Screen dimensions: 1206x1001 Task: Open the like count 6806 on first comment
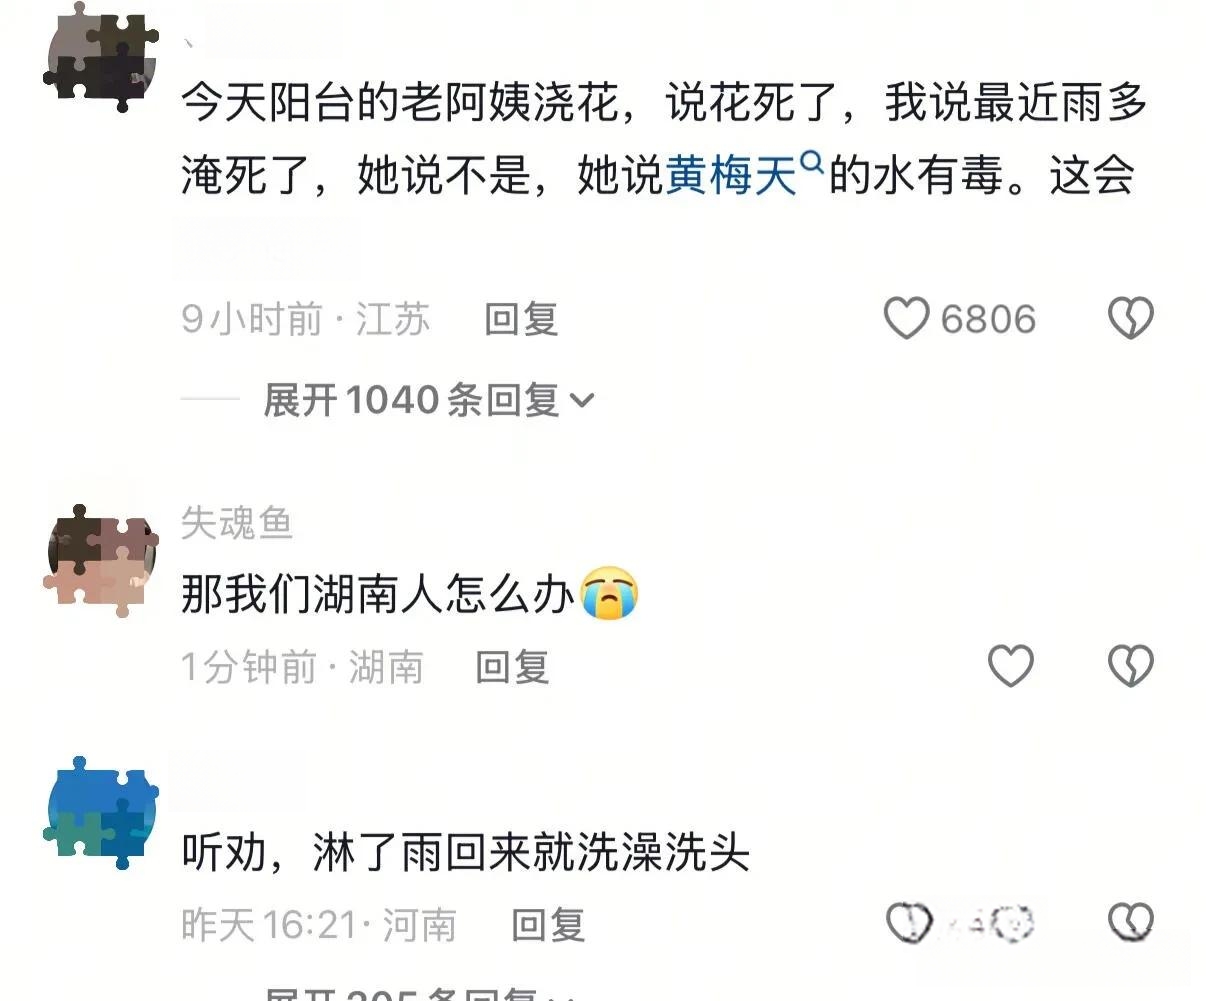[x=988, y=319]
